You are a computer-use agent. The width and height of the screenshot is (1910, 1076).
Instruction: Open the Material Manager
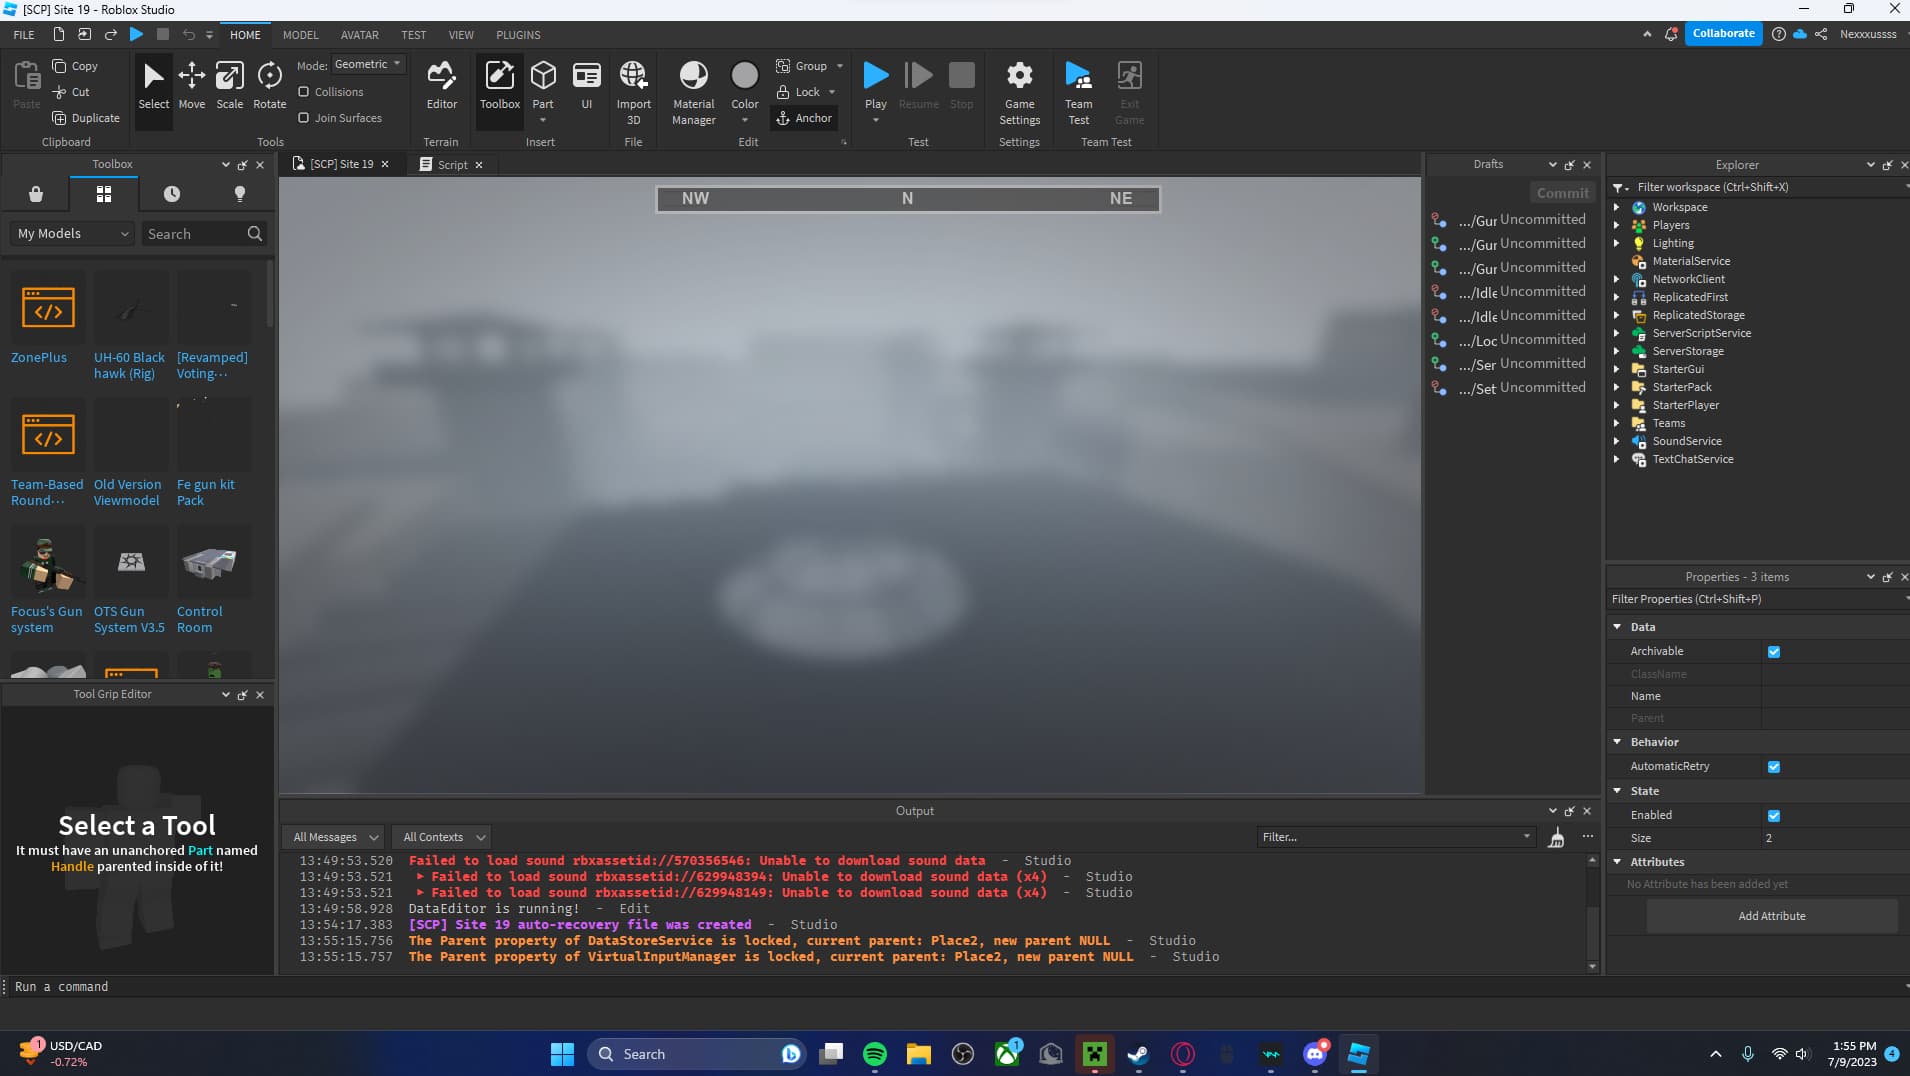692,88
